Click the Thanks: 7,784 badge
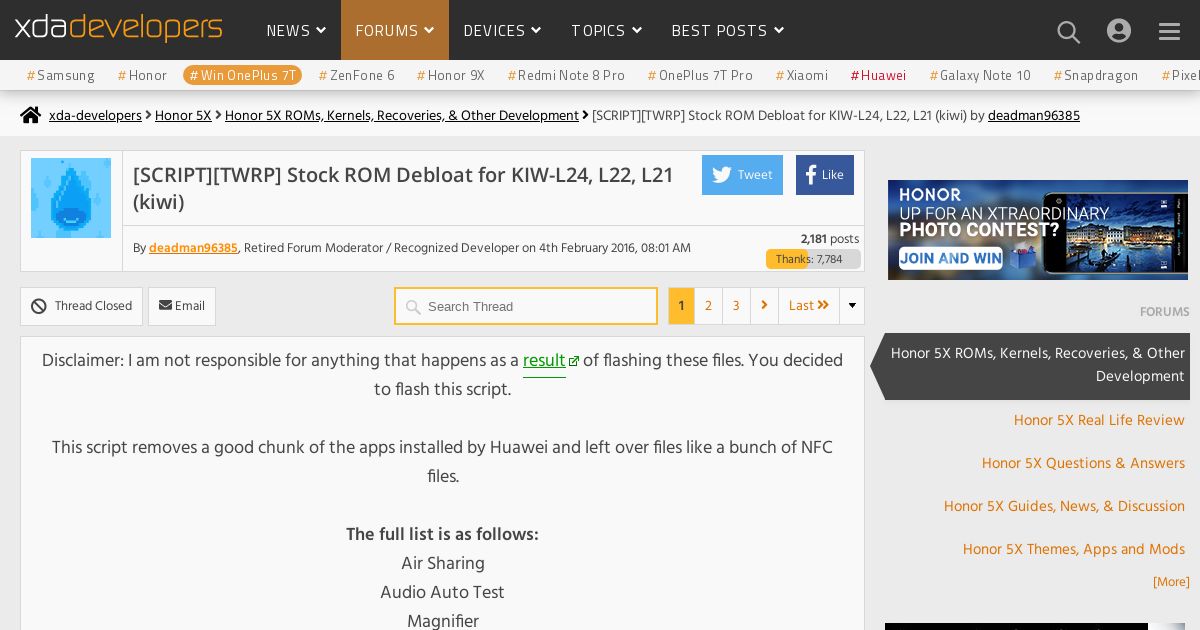1200x630 pixels. pyautogui.click(x=813, y=259)
